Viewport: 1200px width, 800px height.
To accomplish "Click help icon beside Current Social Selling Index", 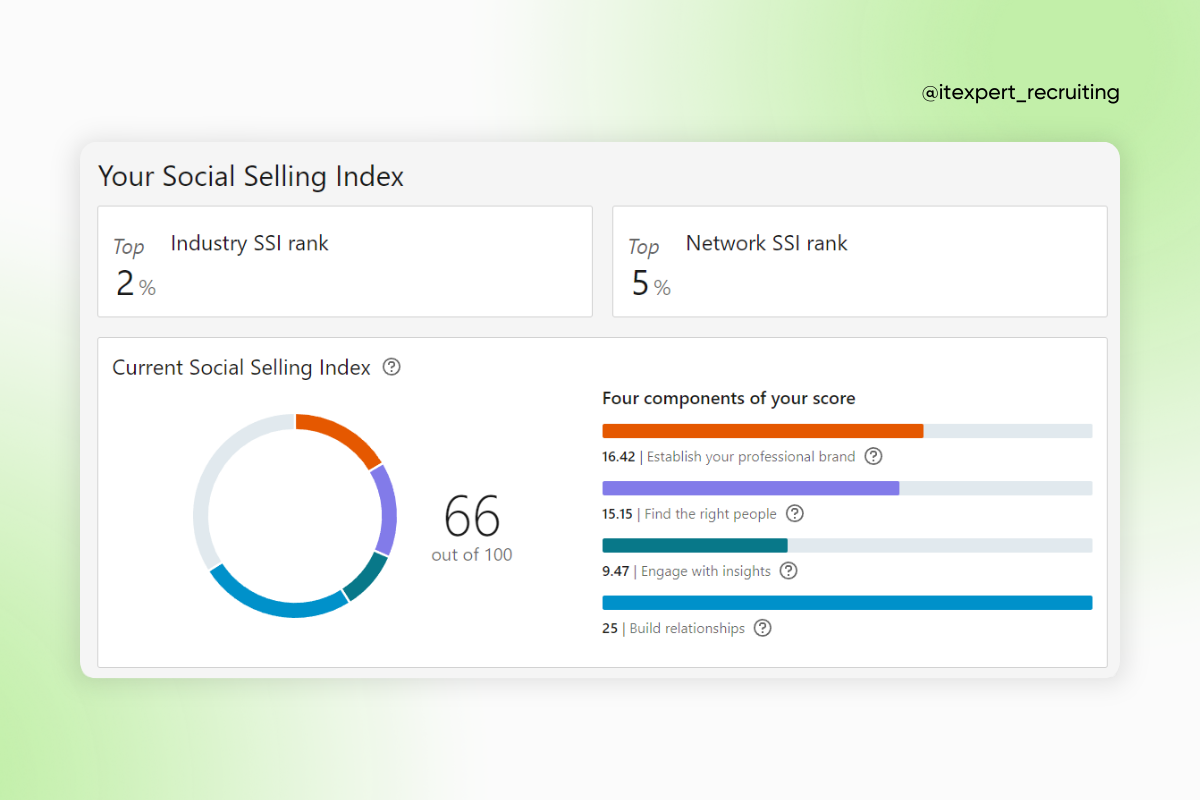I will point(392,367).
